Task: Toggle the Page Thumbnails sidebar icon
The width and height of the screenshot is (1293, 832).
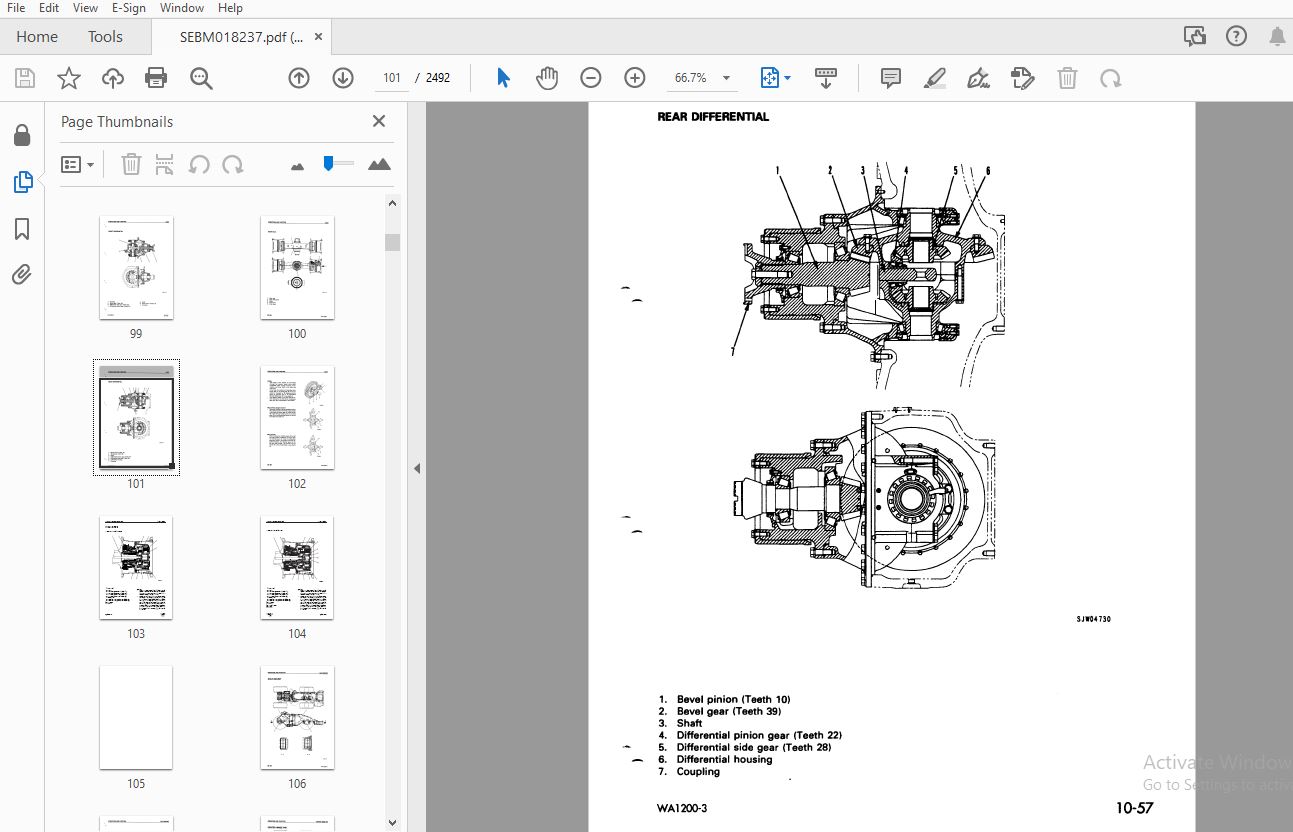Action: tap(22, 182)
